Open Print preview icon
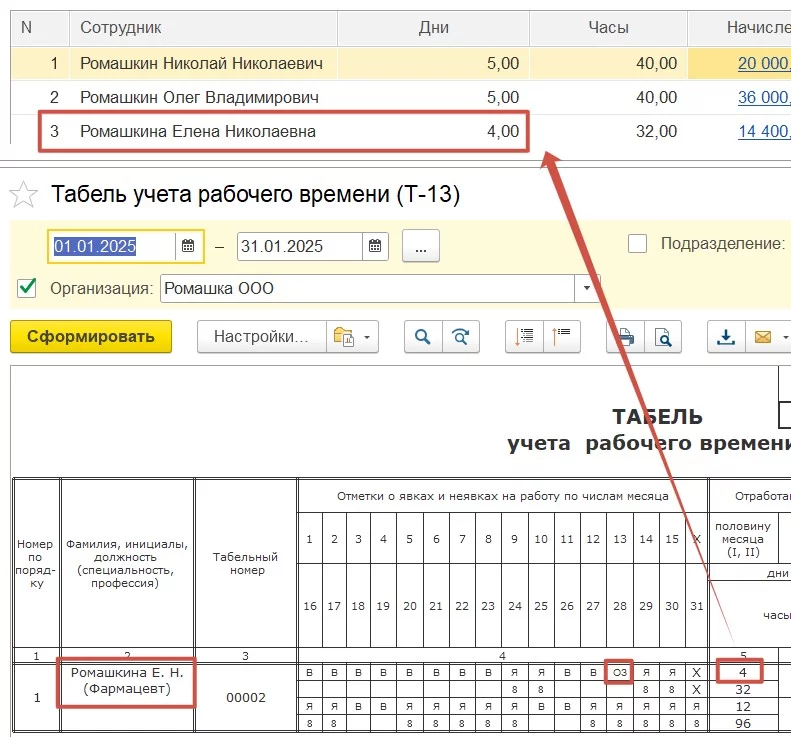791x737 pixels. pyautogui.click(x=663, y=336)
